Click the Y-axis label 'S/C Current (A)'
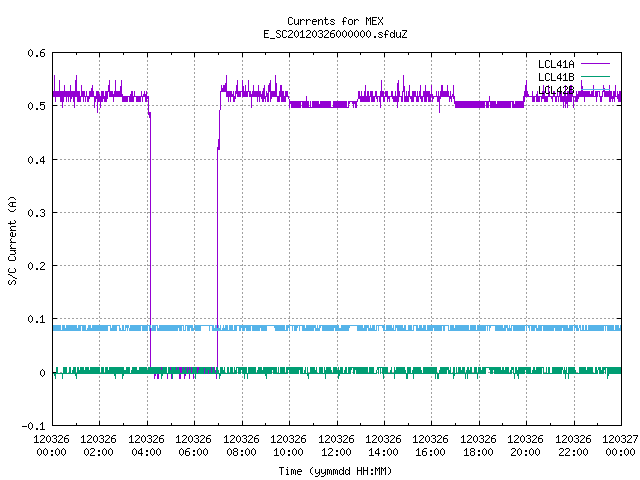This screenshot has height=480, width=640. point(13,240)
